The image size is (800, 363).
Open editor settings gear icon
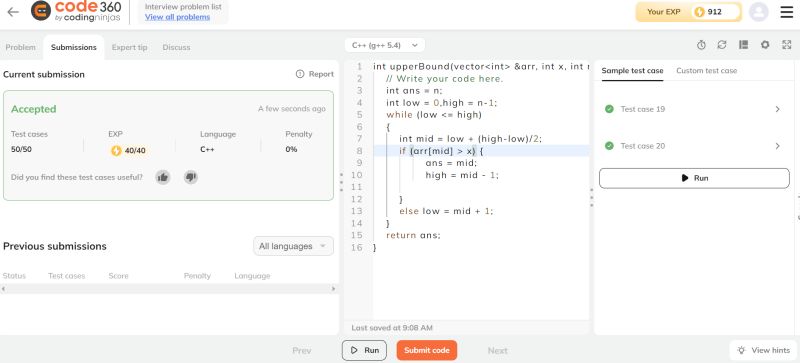pos(765,45)
